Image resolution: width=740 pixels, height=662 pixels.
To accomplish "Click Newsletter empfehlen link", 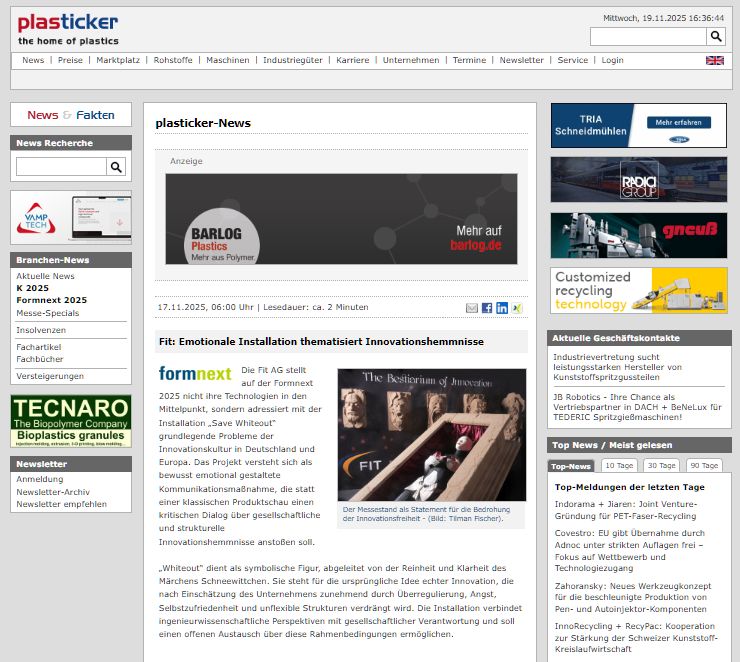I will (61, 504).
